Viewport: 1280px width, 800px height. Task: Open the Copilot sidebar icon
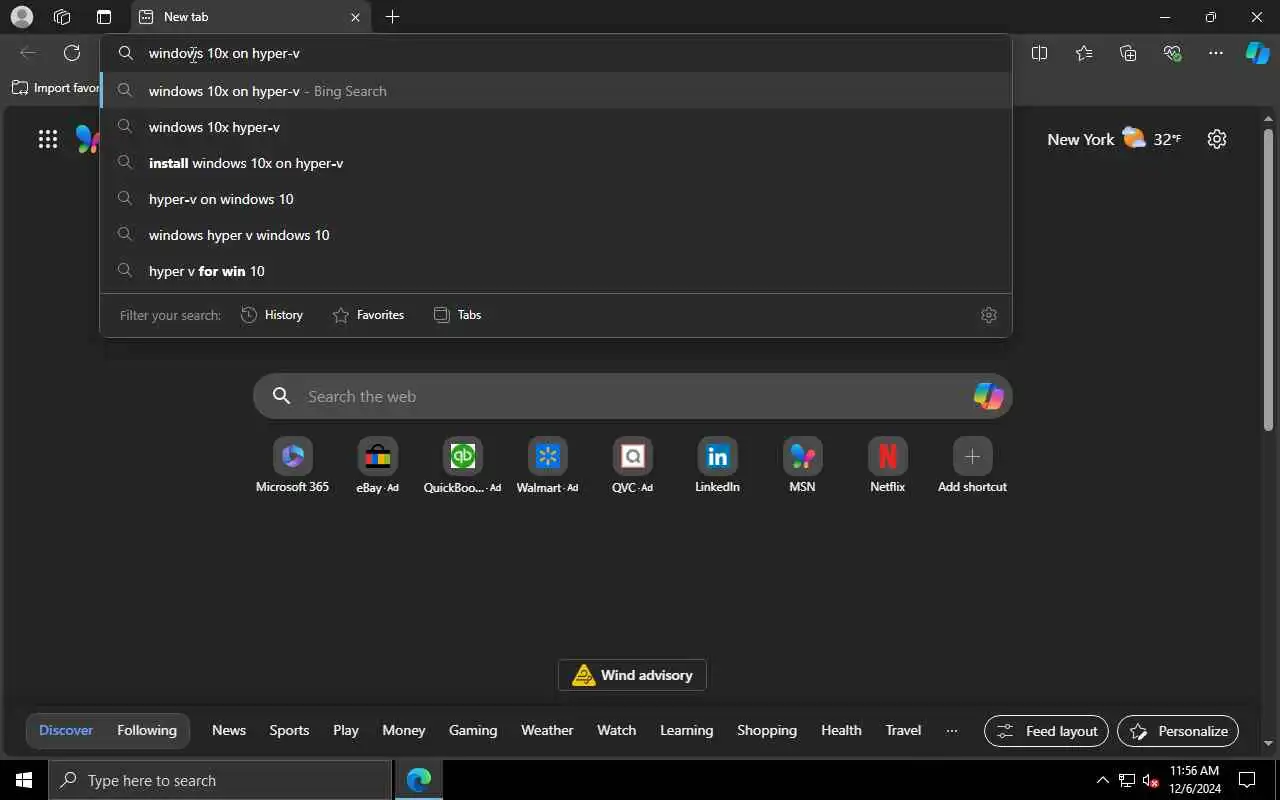(1257, 53)
